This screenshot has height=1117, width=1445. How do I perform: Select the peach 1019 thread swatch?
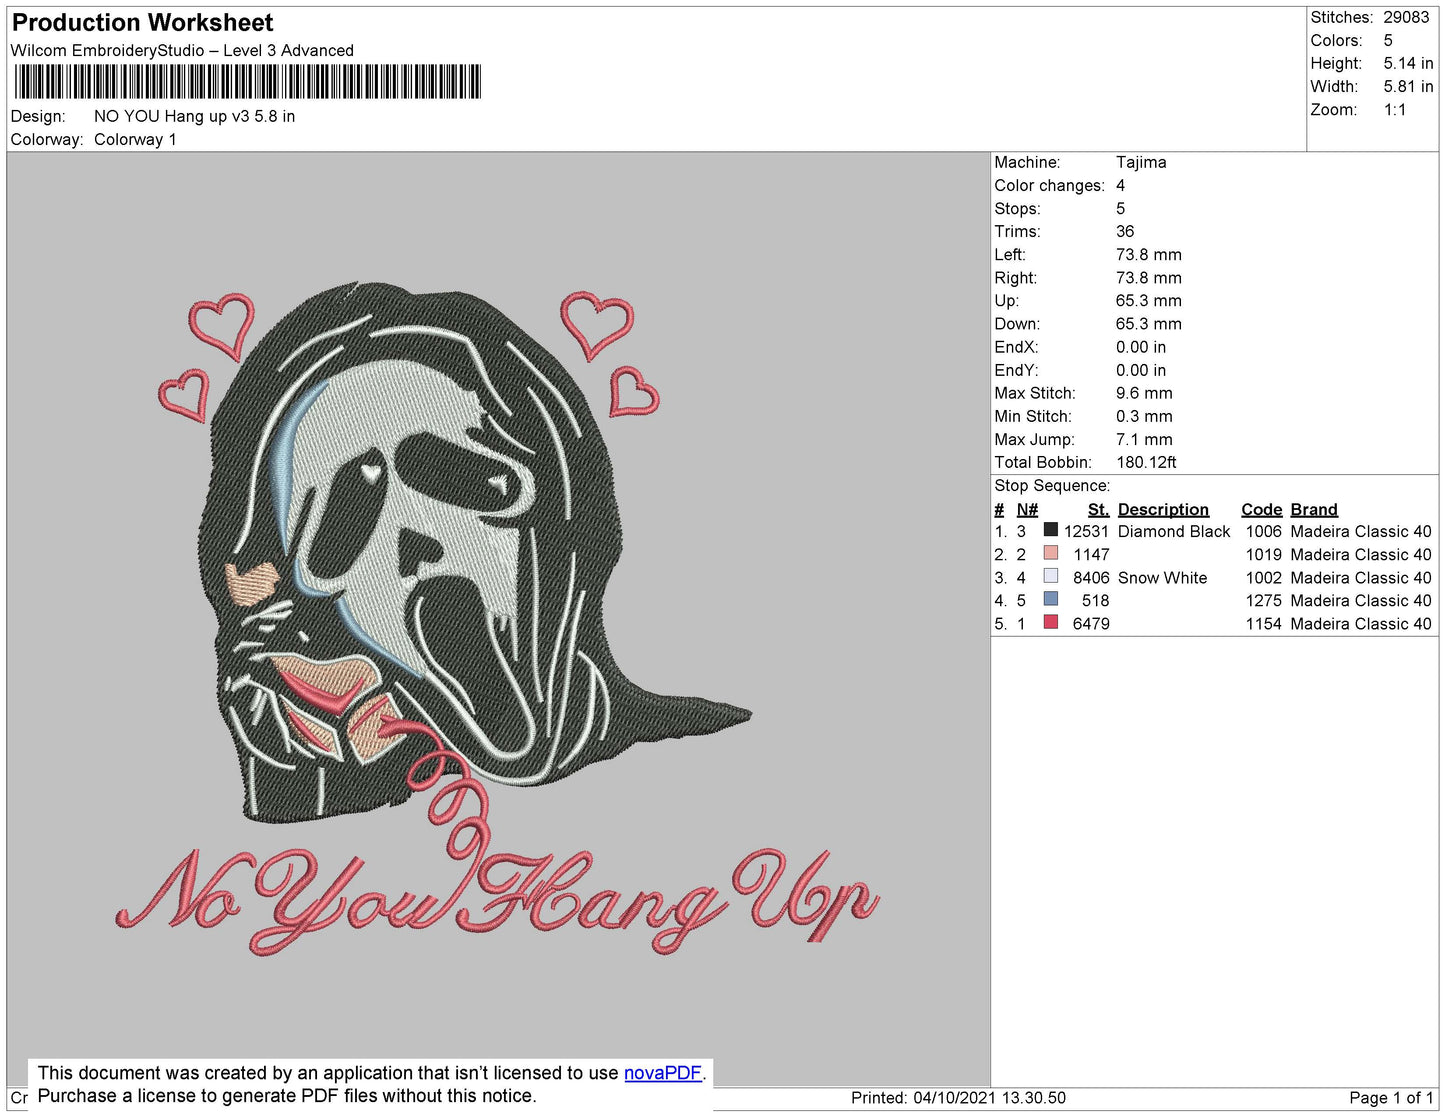pos(1050,553)
